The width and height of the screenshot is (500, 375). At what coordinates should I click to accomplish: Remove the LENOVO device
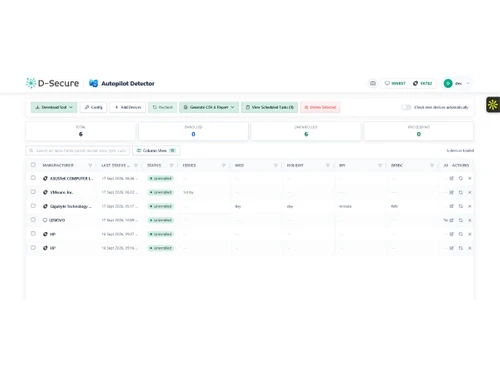point(470,220)
